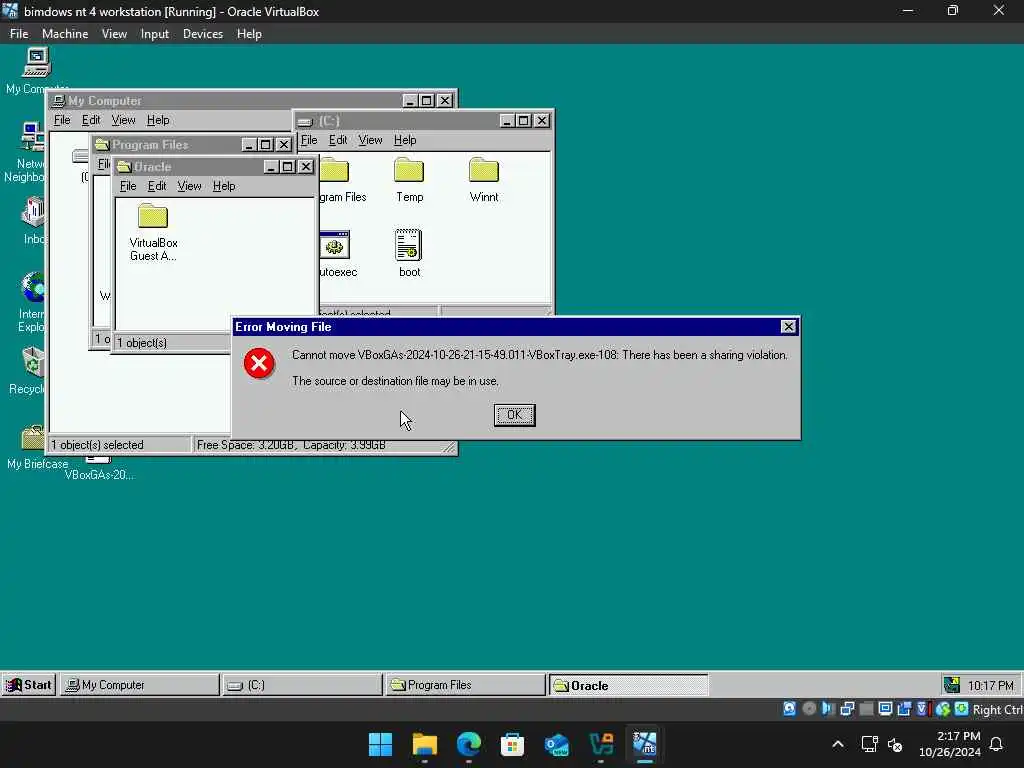
Task: Click OK in the Error Moving File dialog
Action: point(515,415)
